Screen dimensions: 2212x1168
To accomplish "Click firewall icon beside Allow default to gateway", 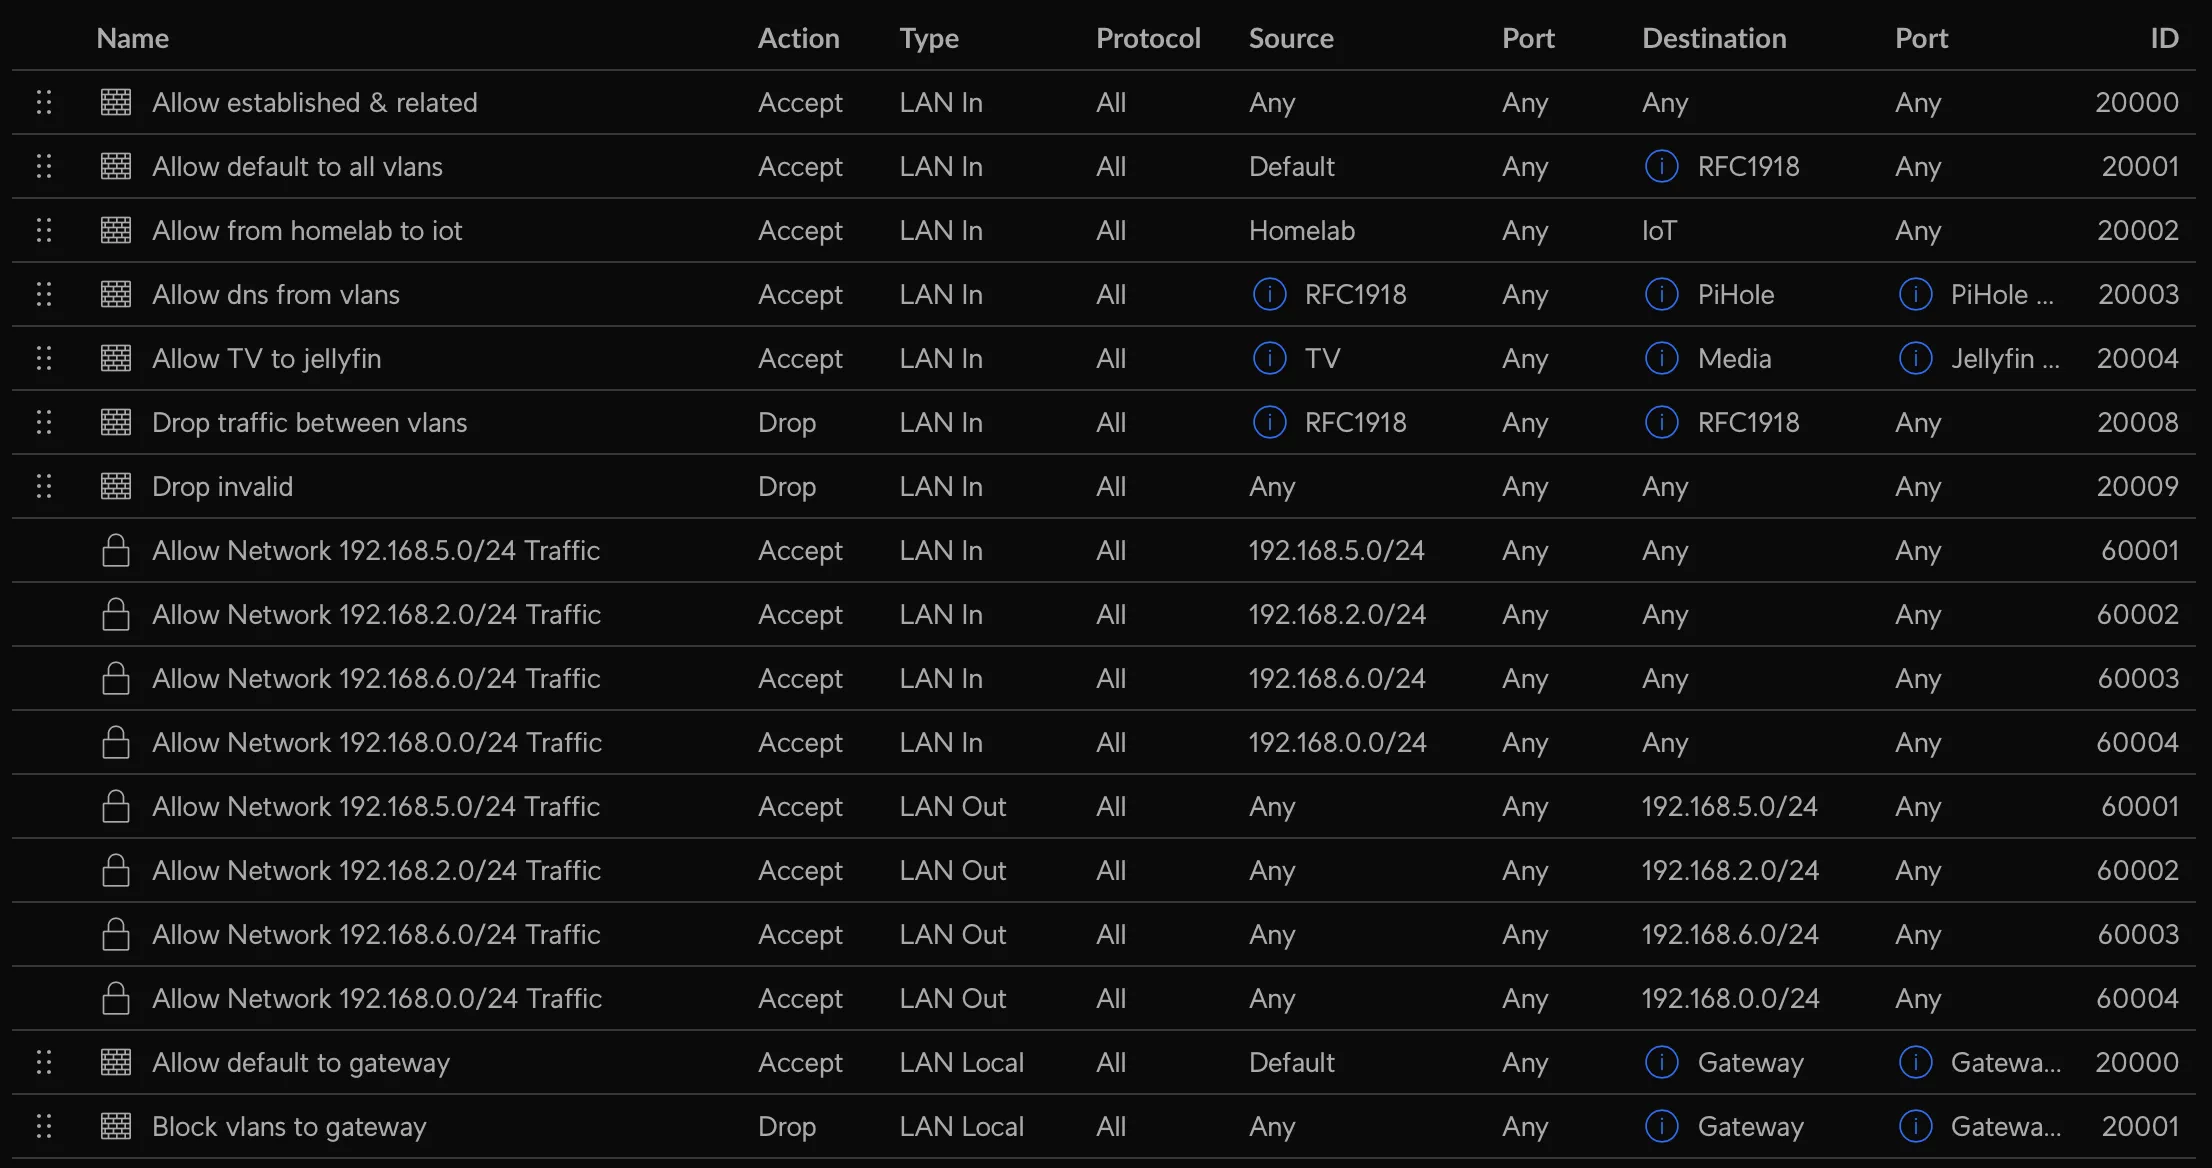I will [x=116, y=1062].
